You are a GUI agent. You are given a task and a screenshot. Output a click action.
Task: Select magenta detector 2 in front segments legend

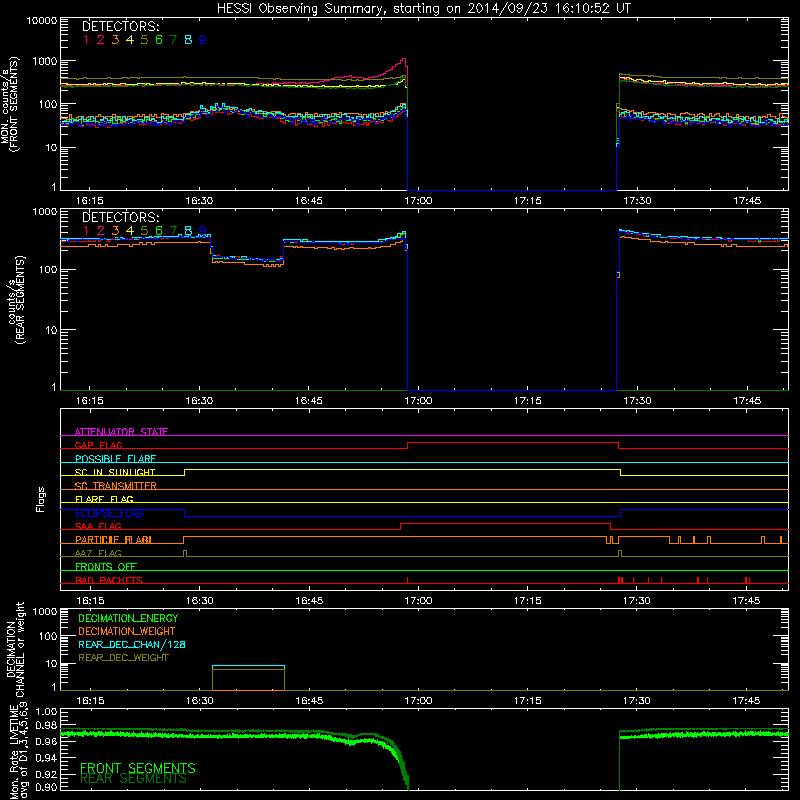pos(101,40)
